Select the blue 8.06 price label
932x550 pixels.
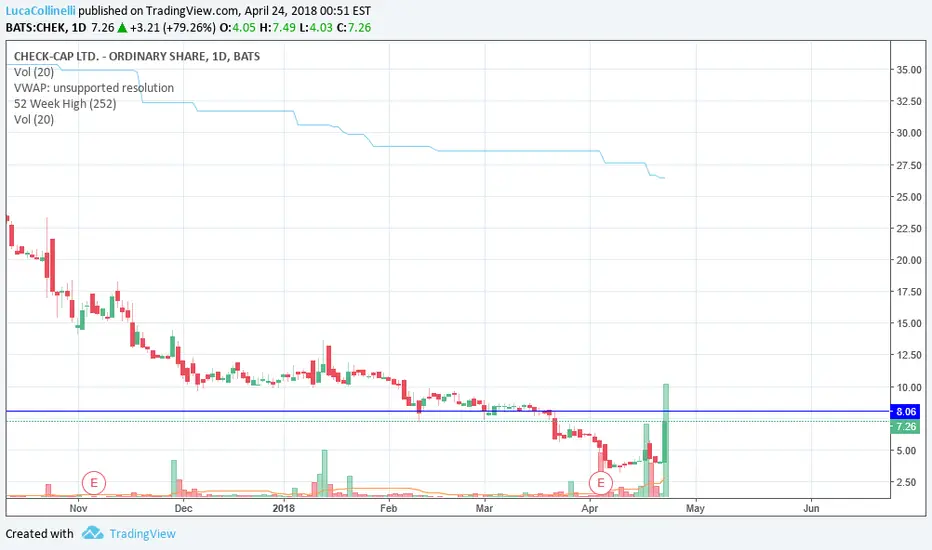905,411
